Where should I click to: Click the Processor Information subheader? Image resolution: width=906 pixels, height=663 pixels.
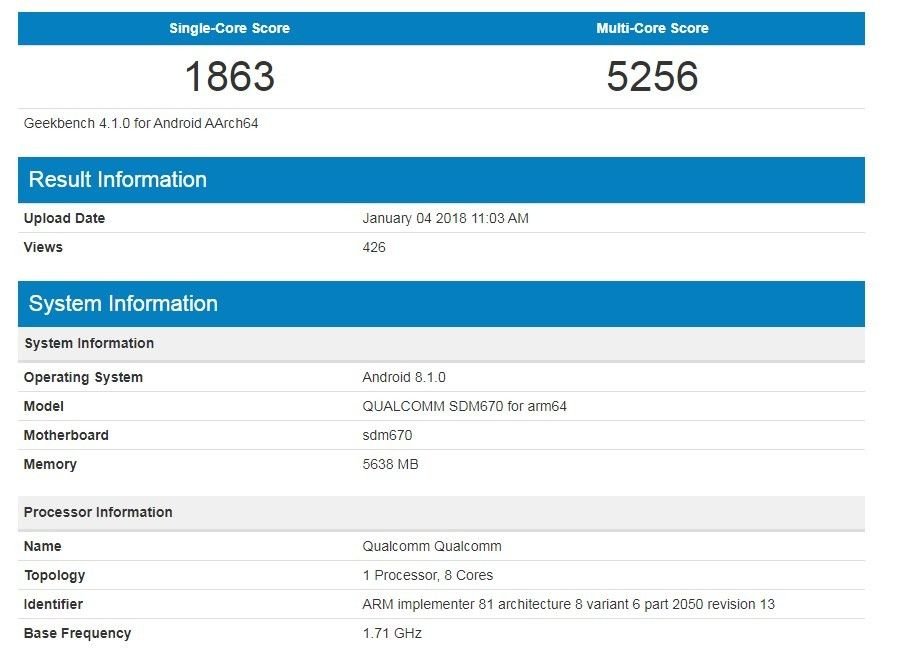pos(441,513)
